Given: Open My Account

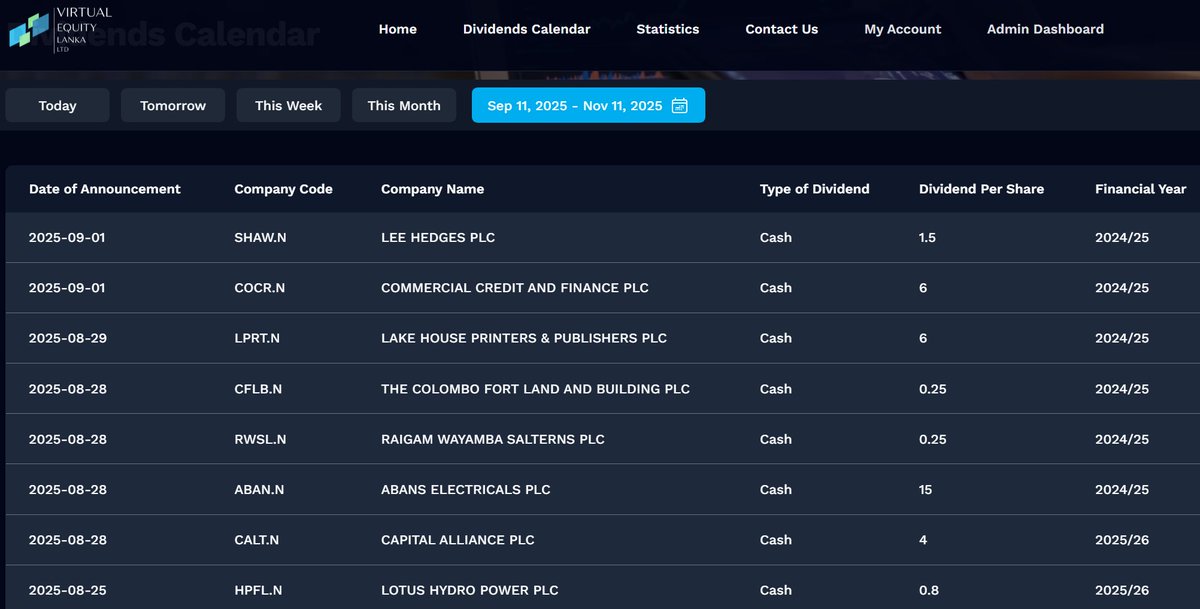Looking at the screenshot, I should click(x=903, y=29).
